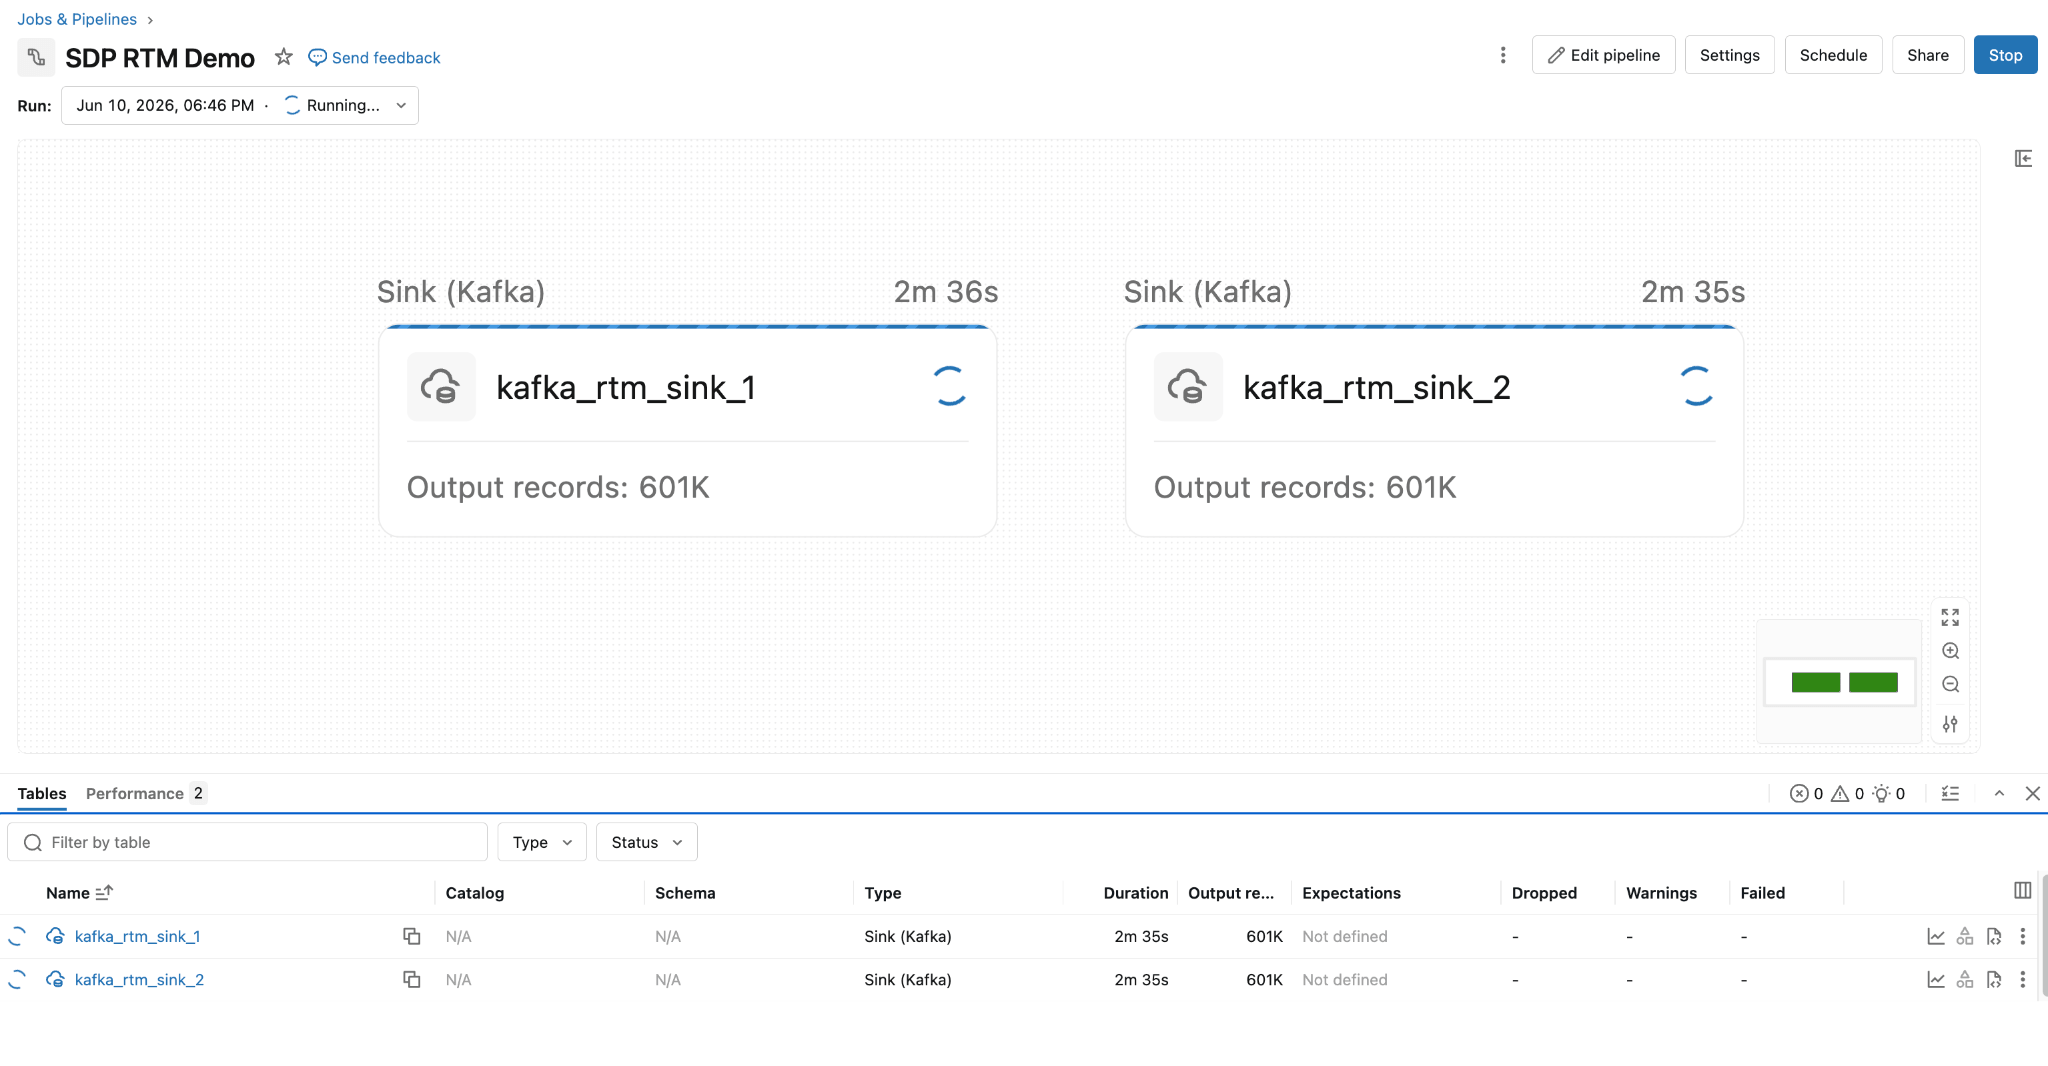Click the warnings count indicator

click(x=1847, y=793)
